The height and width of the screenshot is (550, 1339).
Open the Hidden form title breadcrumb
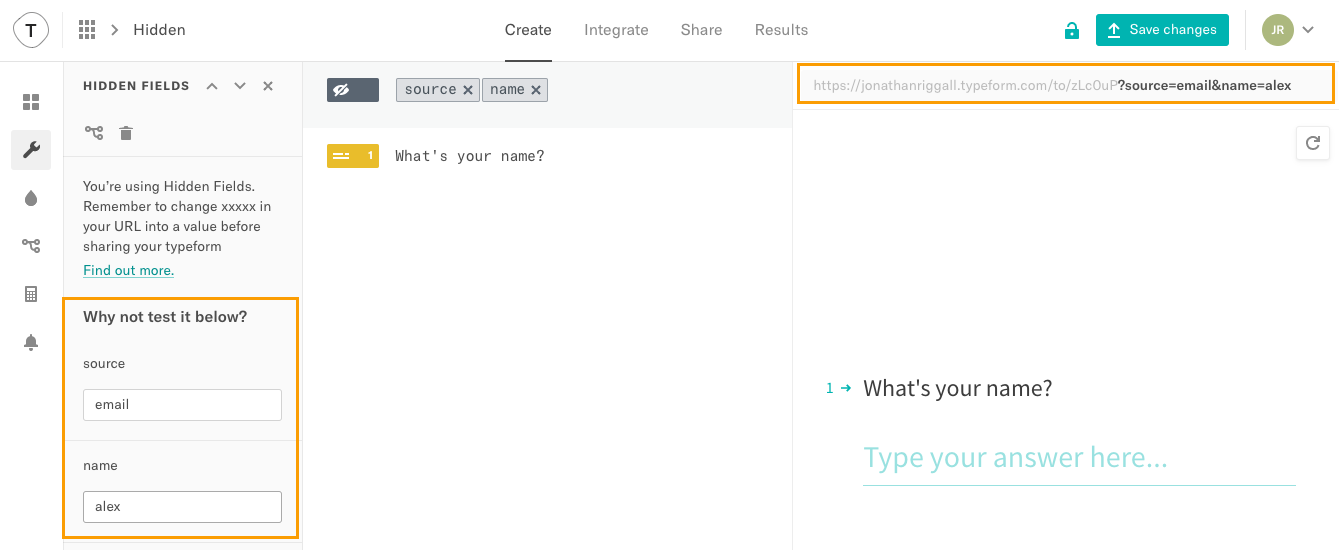(x=159, y=30)
